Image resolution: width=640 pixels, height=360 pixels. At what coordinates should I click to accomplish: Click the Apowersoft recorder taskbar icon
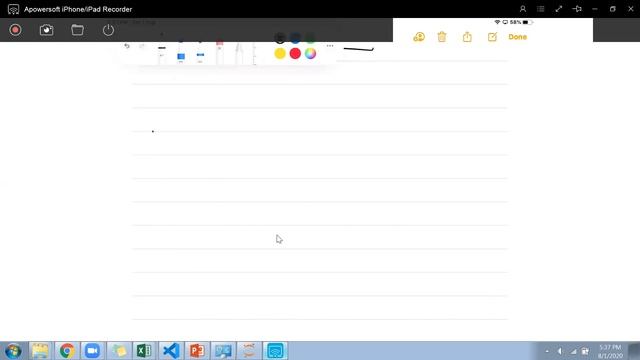(275, 351)
